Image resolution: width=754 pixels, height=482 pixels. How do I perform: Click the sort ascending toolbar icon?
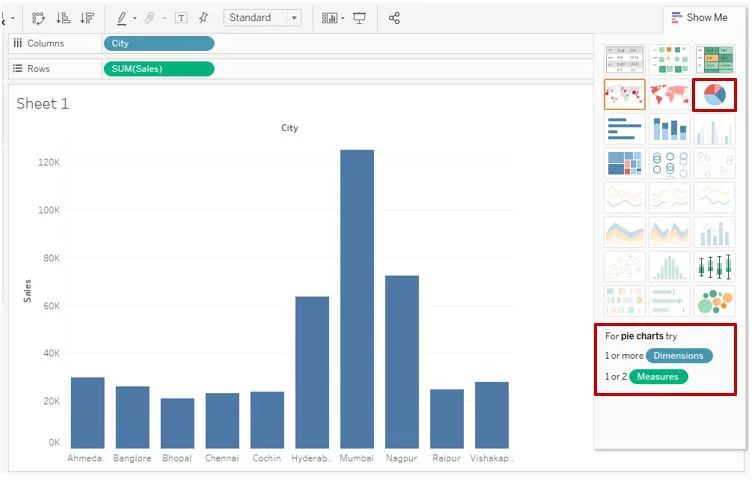63,18
